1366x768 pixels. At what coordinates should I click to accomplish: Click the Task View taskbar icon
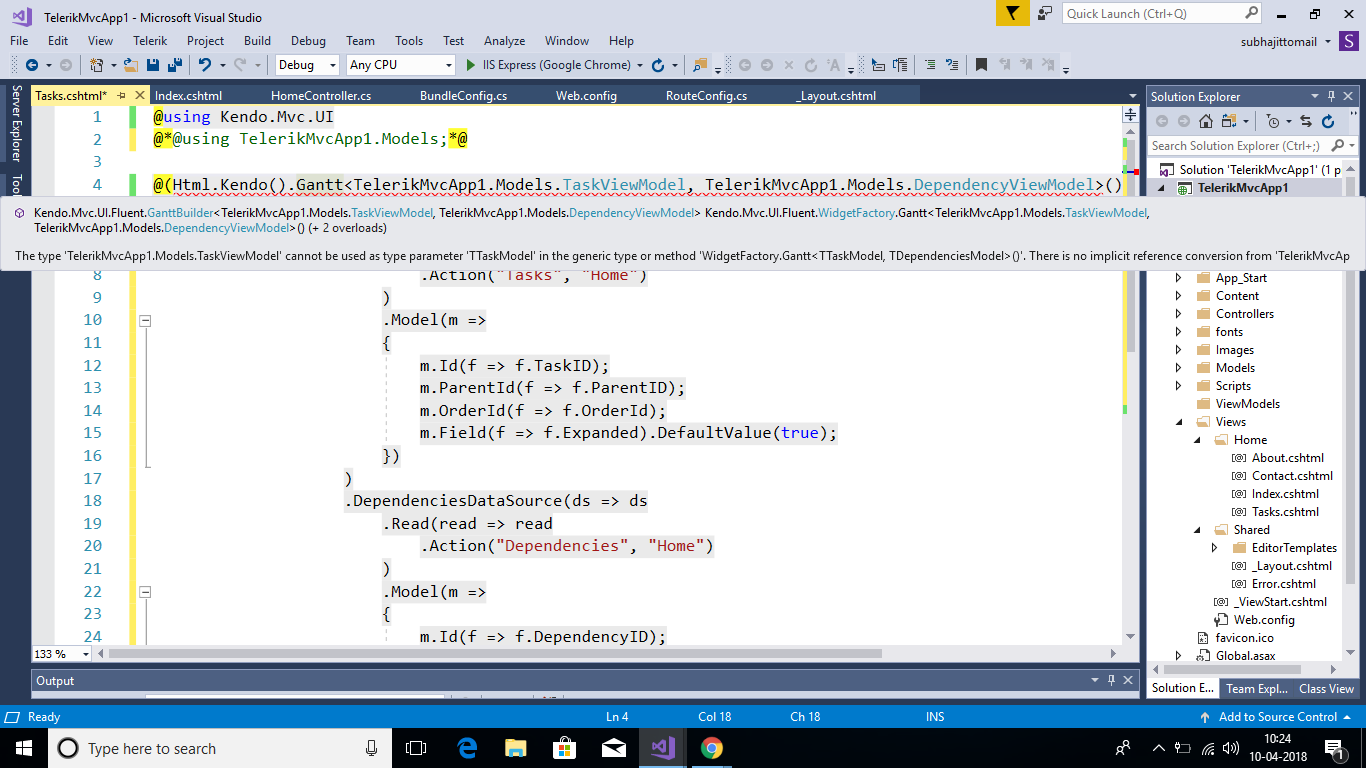coord(416,748)
